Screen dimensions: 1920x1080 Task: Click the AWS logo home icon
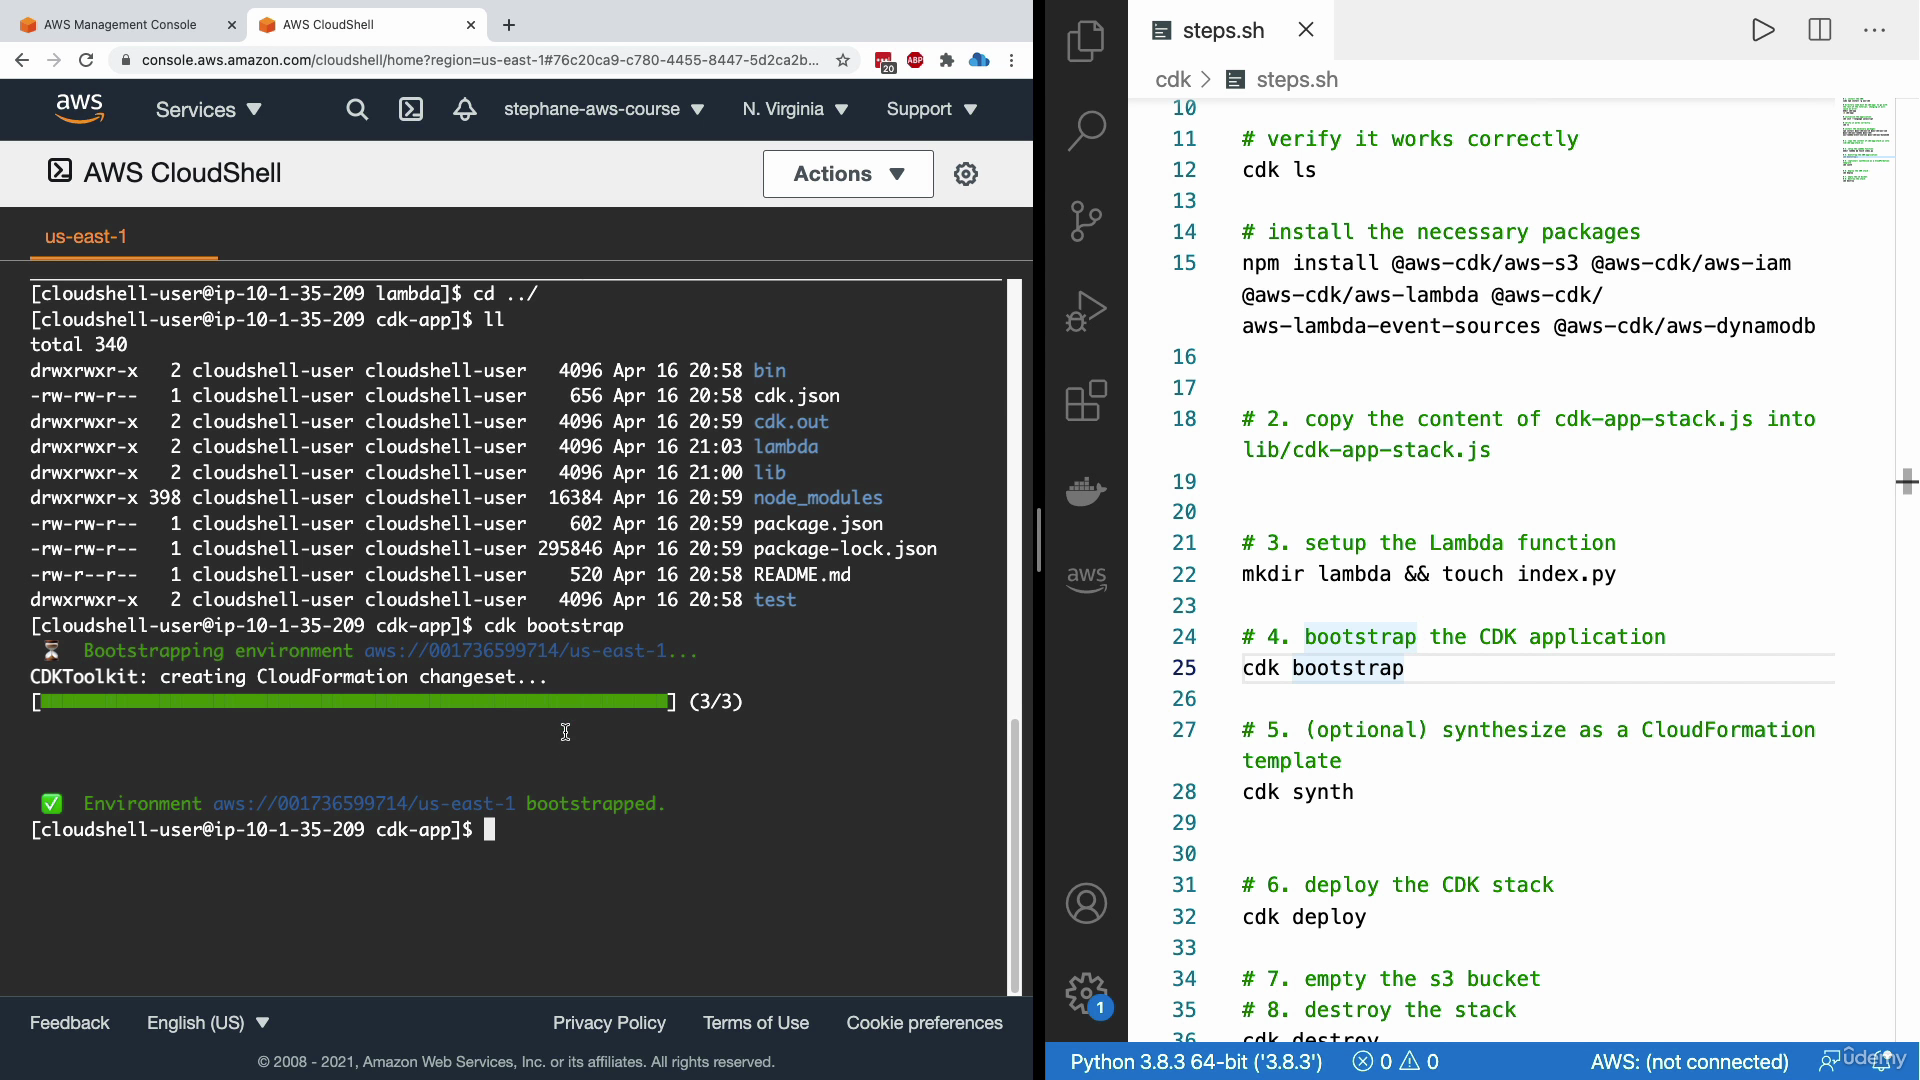click(x=80, y=109)
